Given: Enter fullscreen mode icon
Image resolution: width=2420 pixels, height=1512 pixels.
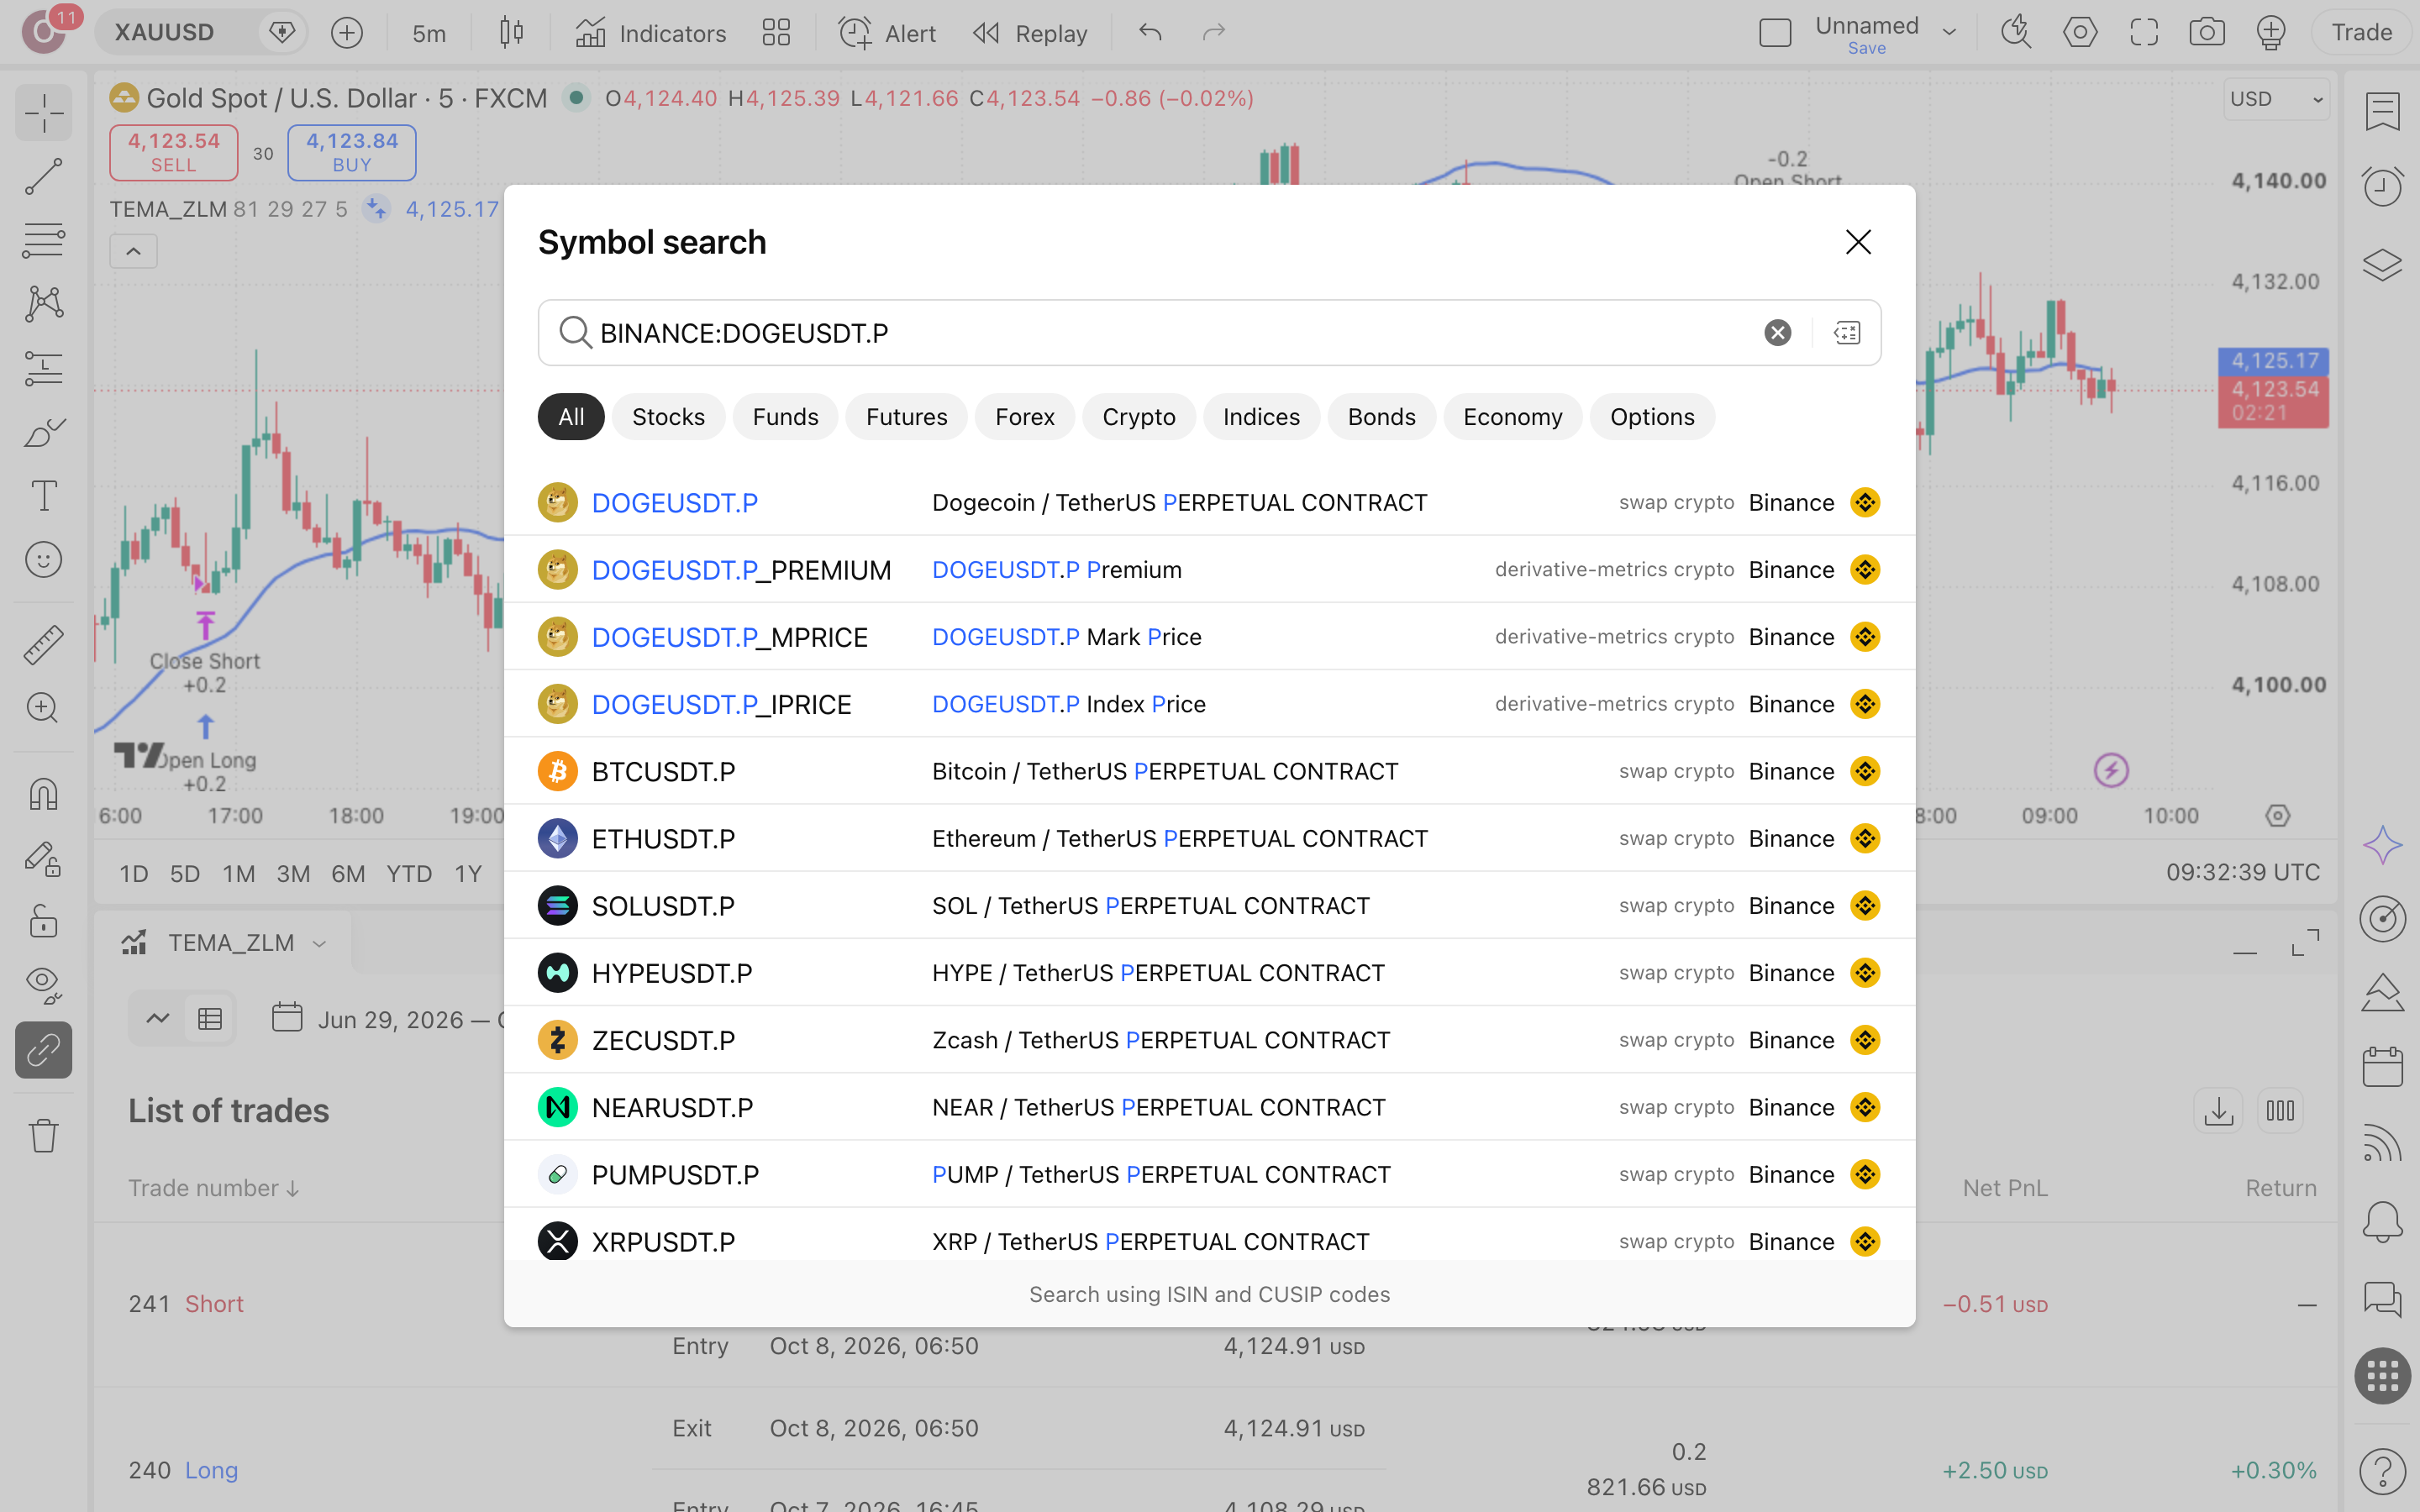Looking at the screenshot, I should [x=2144, y=33].
